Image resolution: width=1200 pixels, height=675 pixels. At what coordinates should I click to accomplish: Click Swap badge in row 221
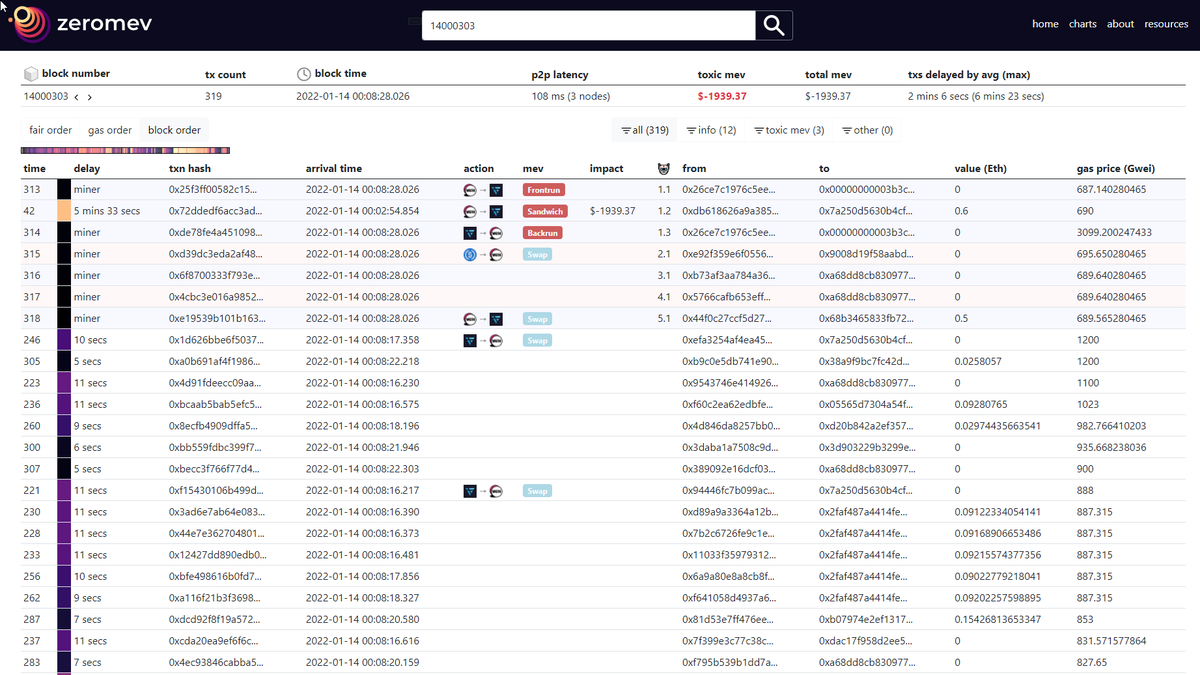[538, 491]
